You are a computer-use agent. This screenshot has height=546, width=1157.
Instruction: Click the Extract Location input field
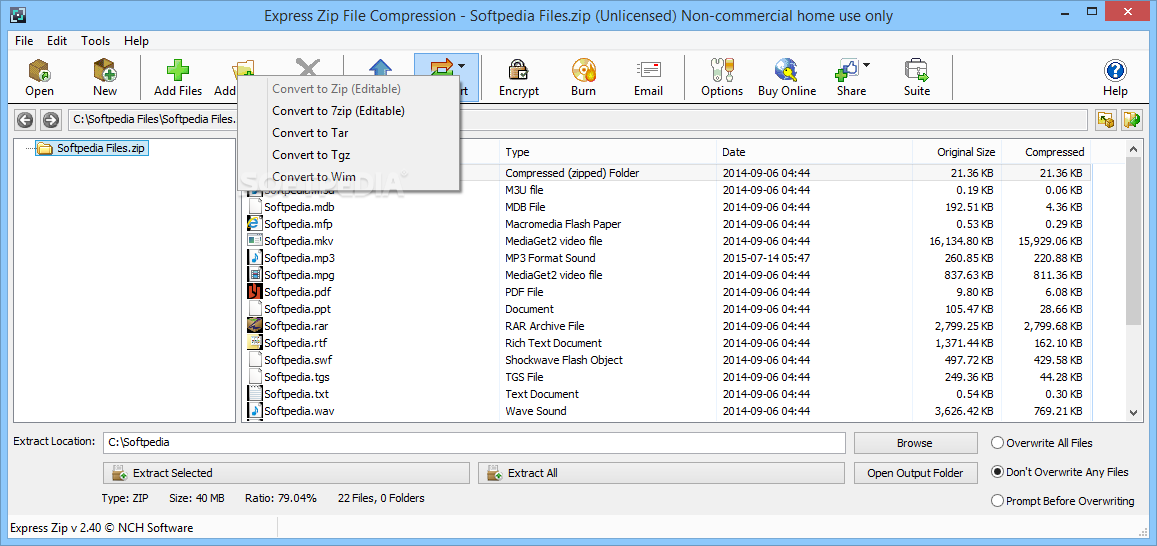coord(474,443)
